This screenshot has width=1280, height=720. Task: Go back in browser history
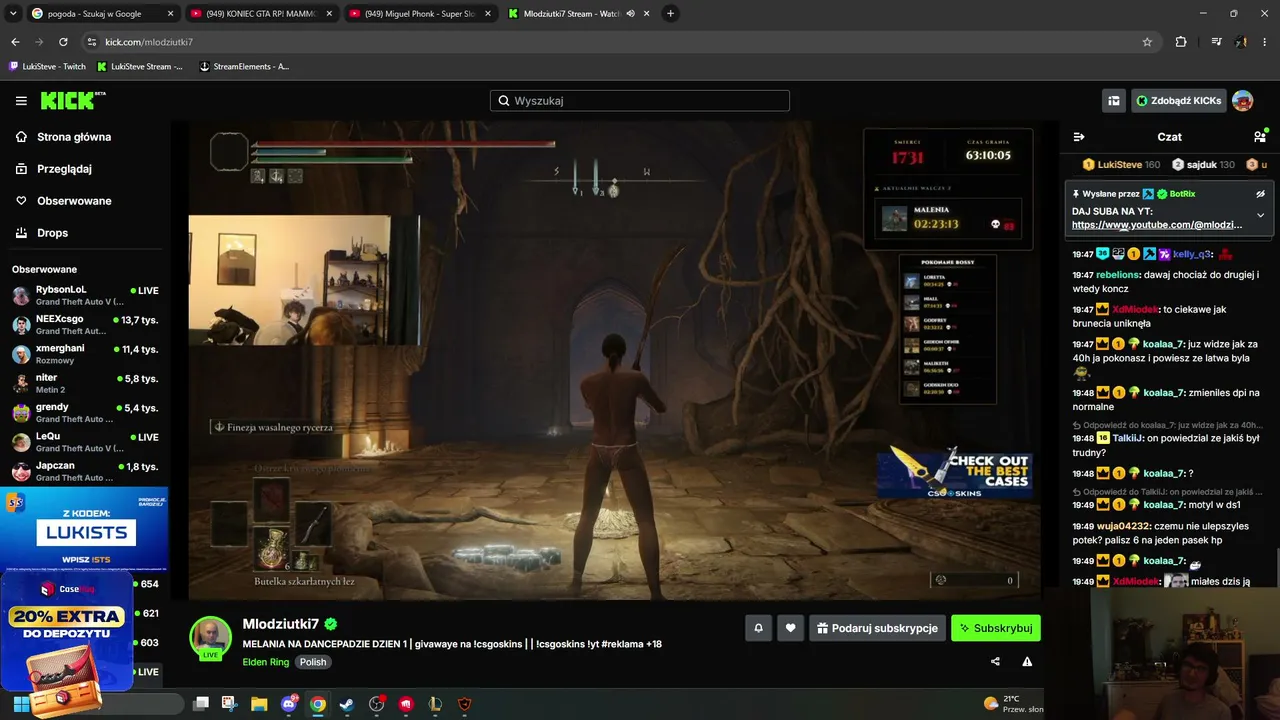[15, 42]
